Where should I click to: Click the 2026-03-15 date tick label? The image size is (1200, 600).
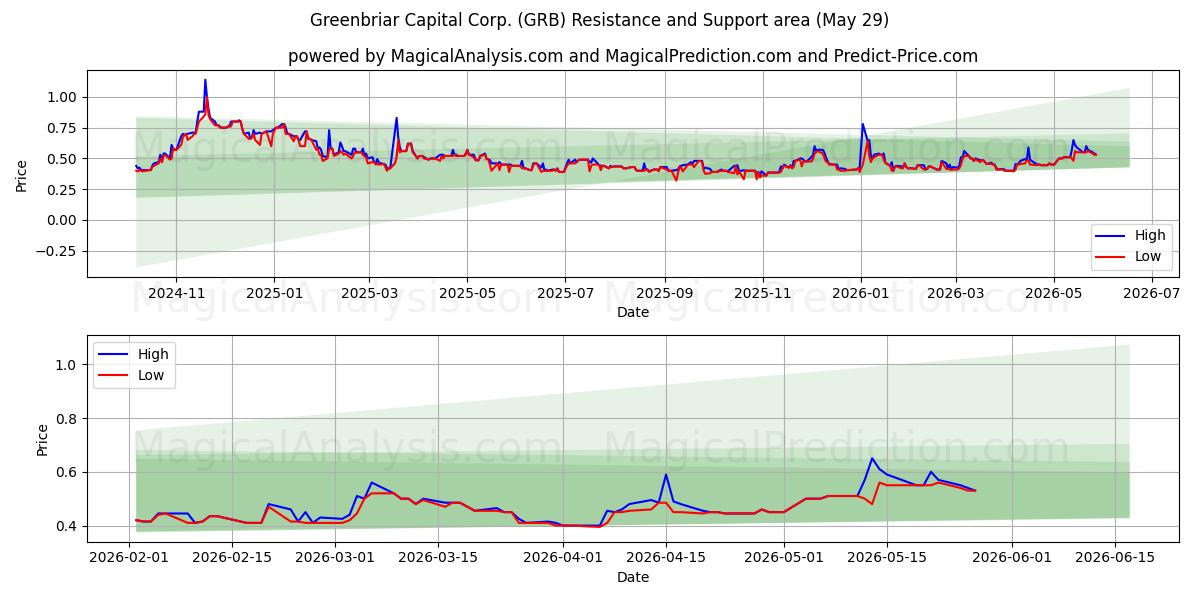click(437, 558)
